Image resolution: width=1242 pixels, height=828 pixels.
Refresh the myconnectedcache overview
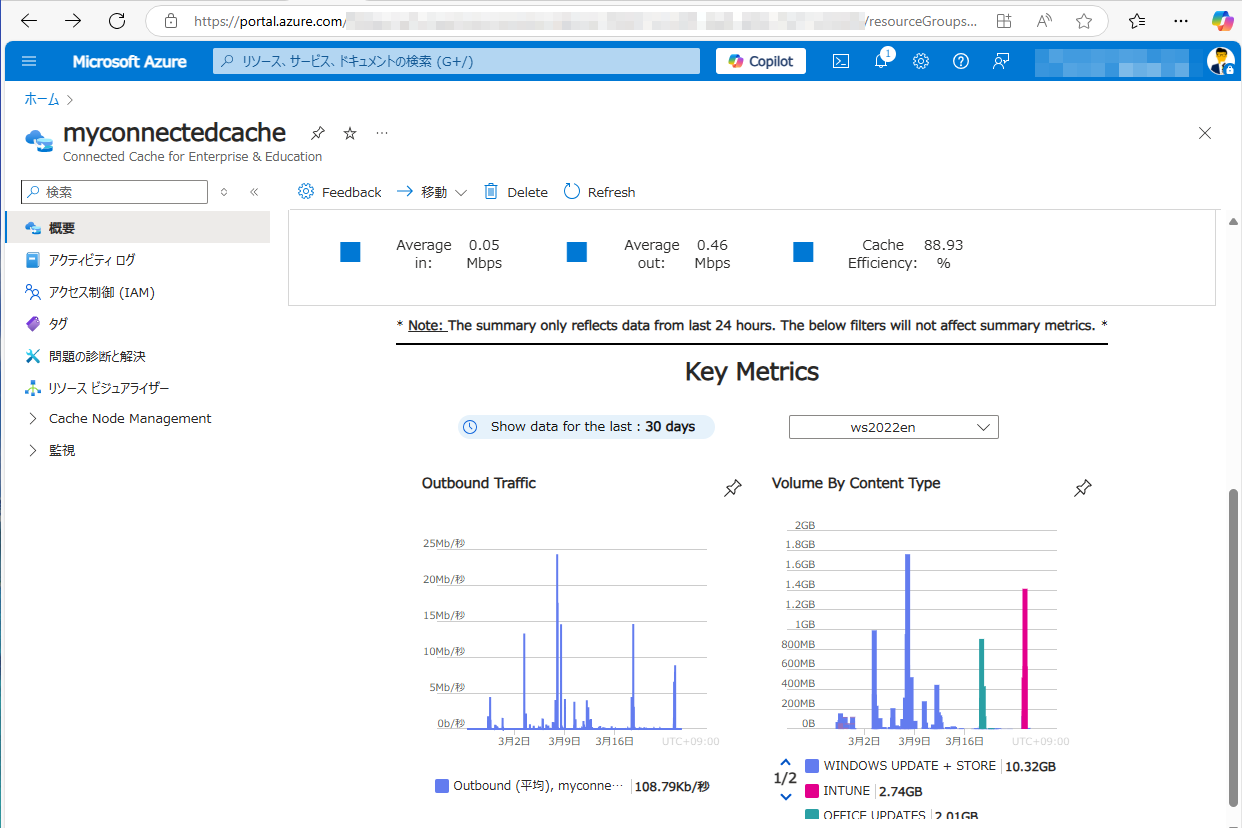tap(598, 191)
